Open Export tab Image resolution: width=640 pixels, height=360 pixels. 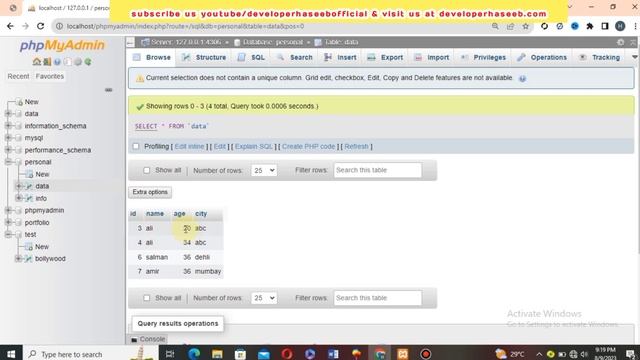(385, 58)
